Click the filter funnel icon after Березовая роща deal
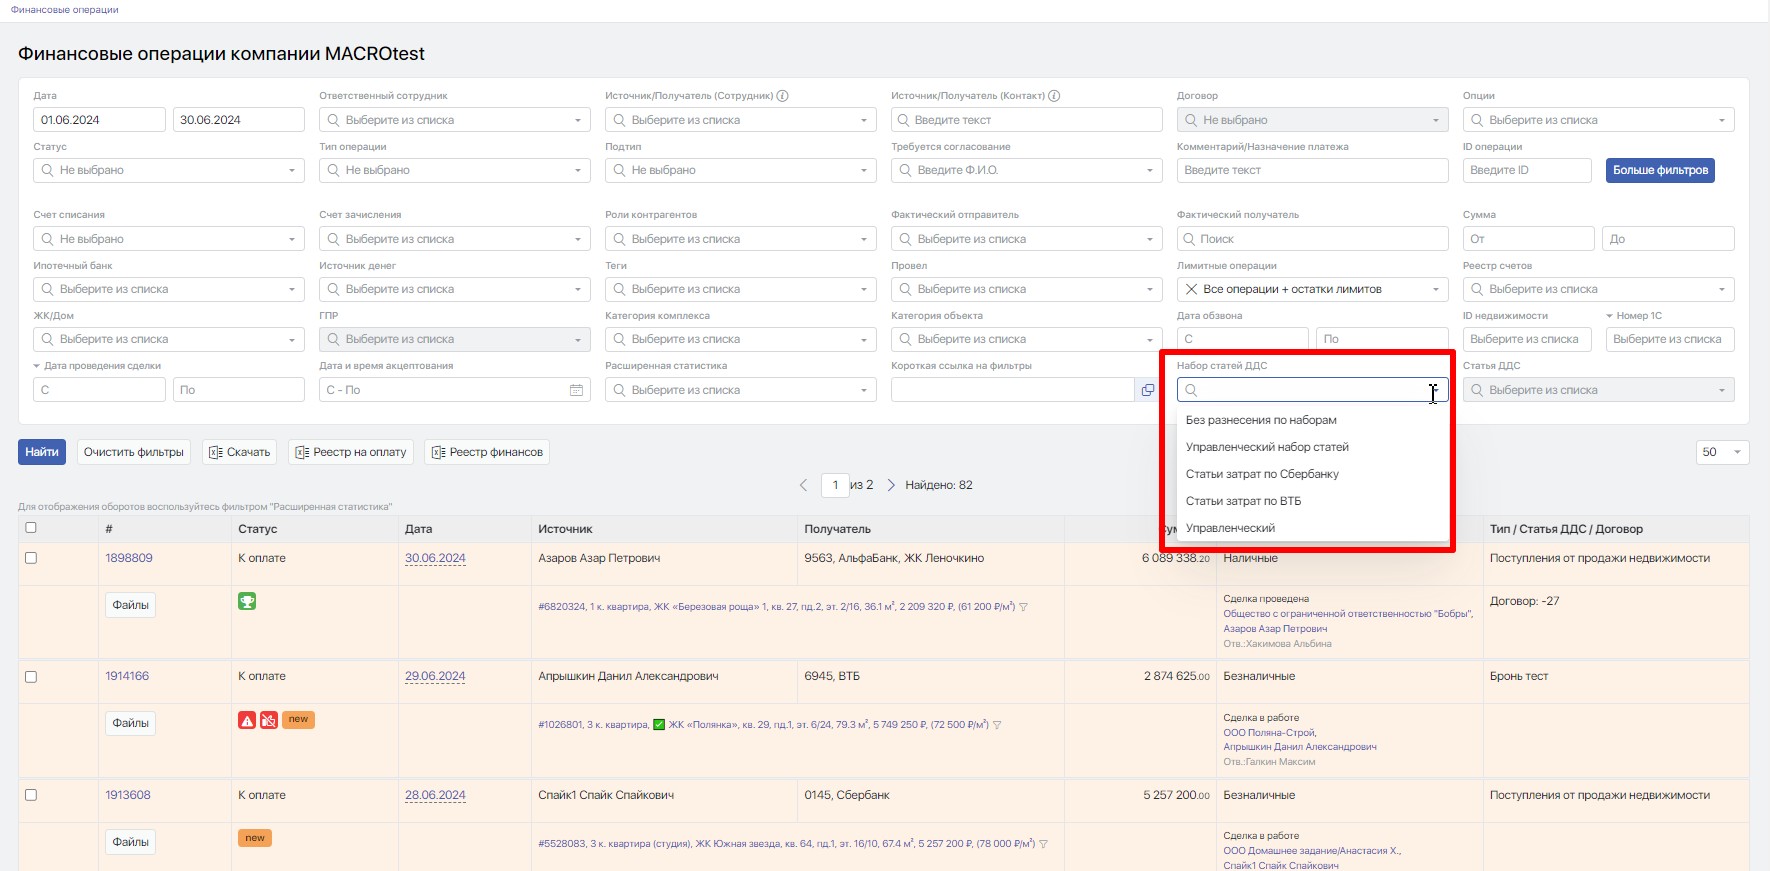 [x=1023, y=607]
